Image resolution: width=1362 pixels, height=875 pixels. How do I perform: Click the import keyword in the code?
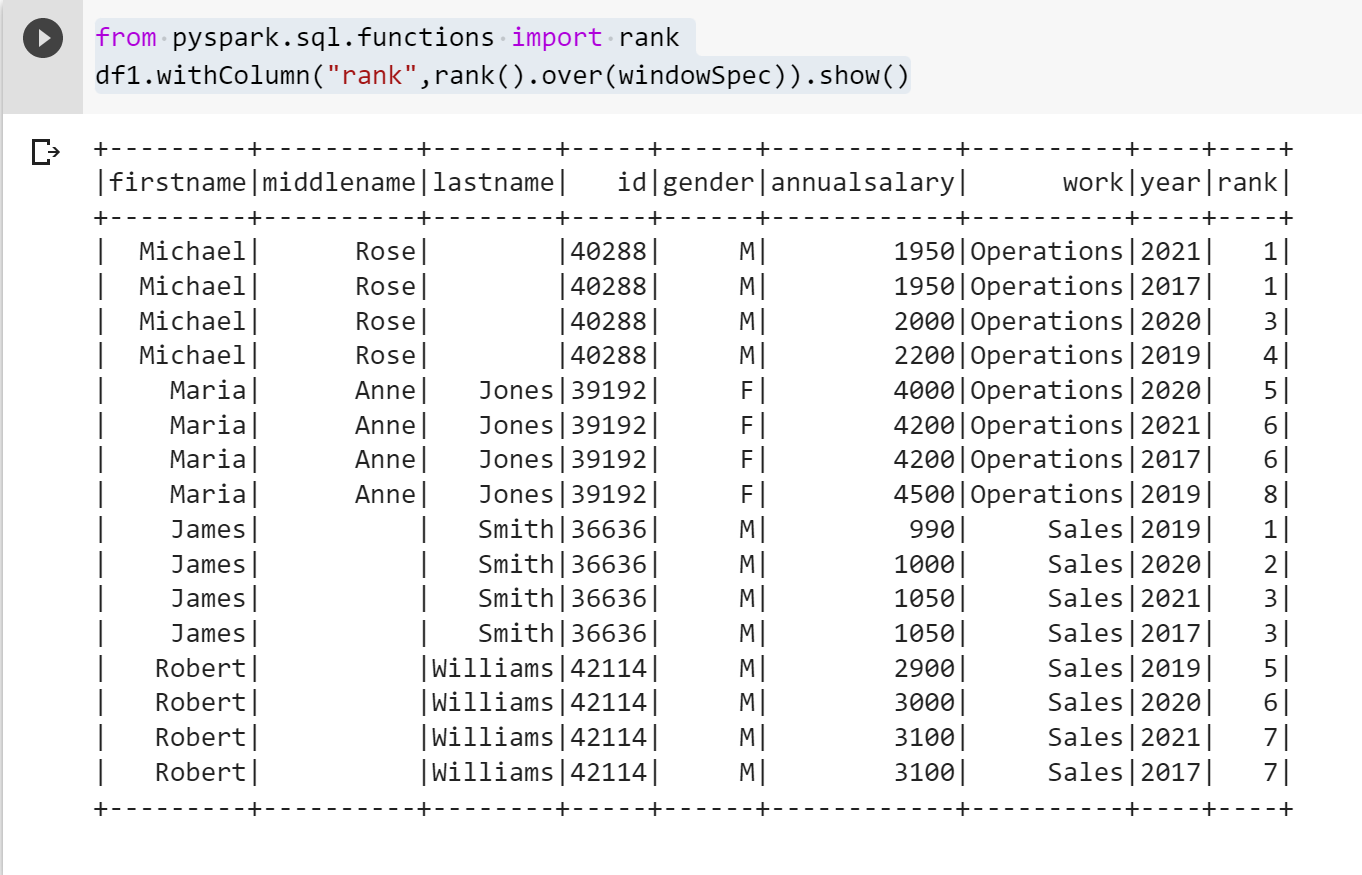[556, 37]
